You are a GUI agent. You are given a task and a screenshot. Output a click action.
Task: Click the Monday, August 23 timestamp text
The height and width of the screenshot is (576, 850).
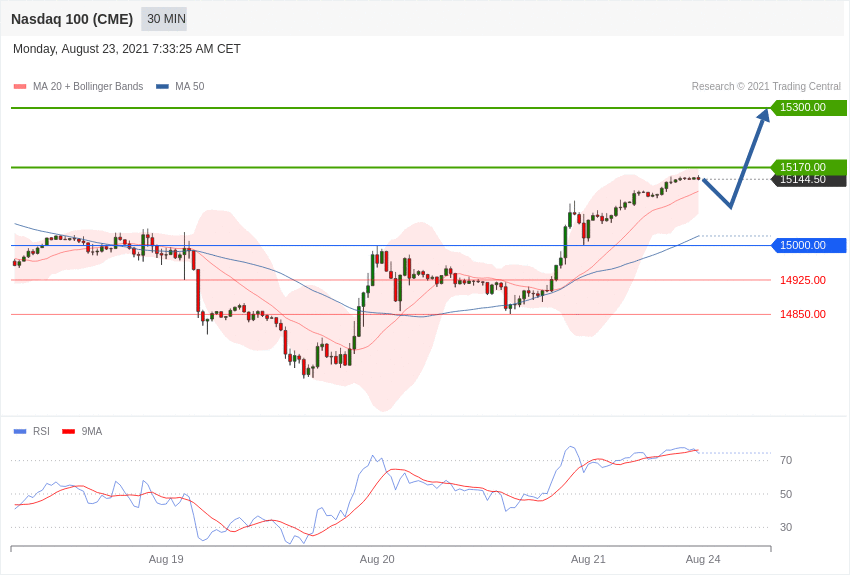(x=127, y=49)
